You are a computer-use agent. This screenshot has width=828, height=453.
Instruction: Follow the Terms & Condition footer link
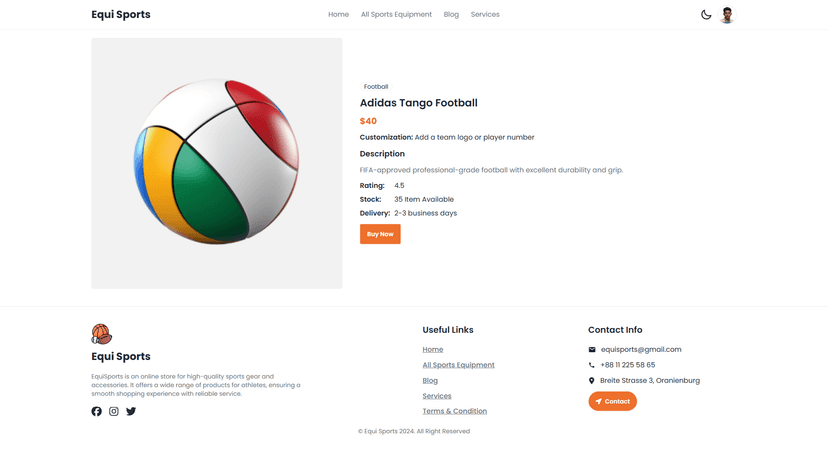click(x=454, y=411)
